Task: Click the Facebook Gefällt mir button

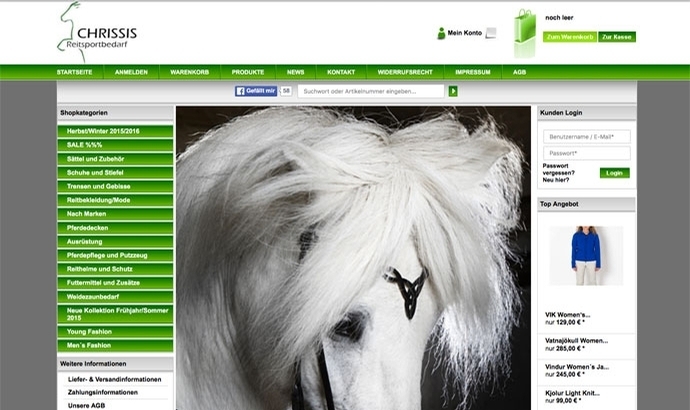Action: (256, 91)
